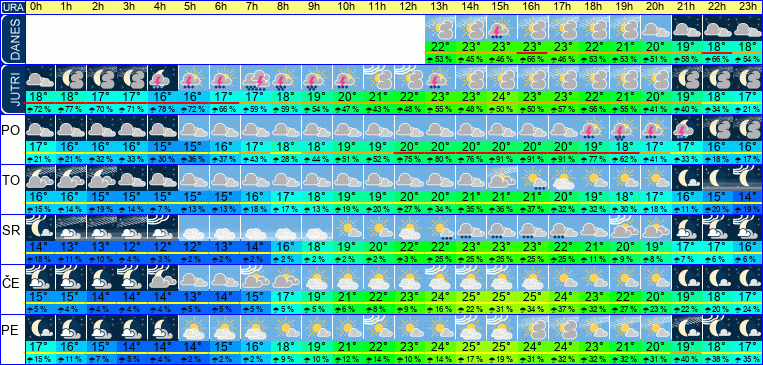Click DANES 21h night cloudy icon
Image resolution: width=763 pixels, height=365 pixels.
pyautogui.click(x=687, y=28)
